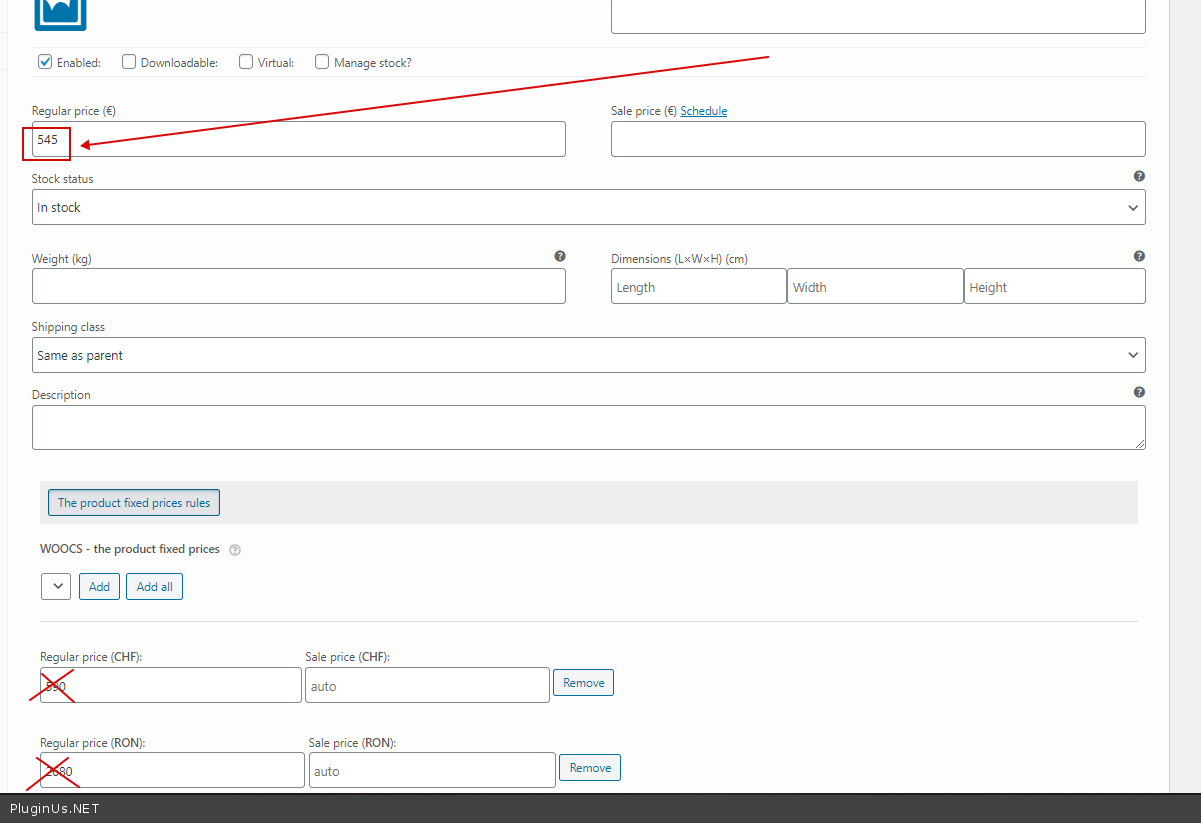
Task: Click the Weight help question icon
Action: pos(560,256)
